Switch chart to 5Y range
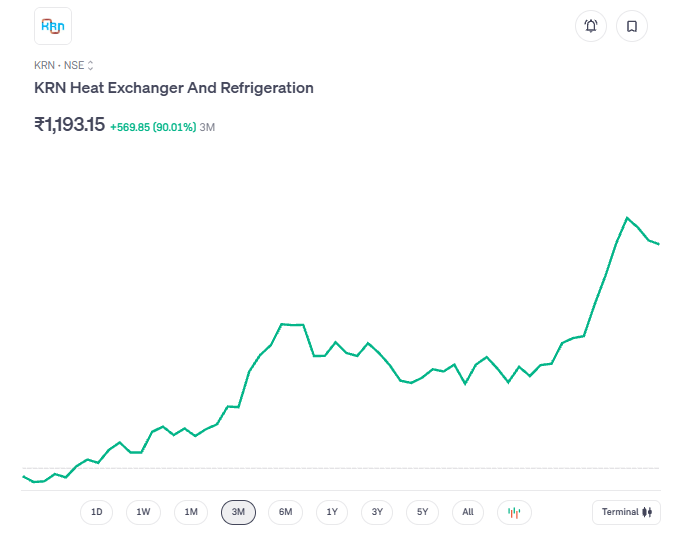 (423, 512)
